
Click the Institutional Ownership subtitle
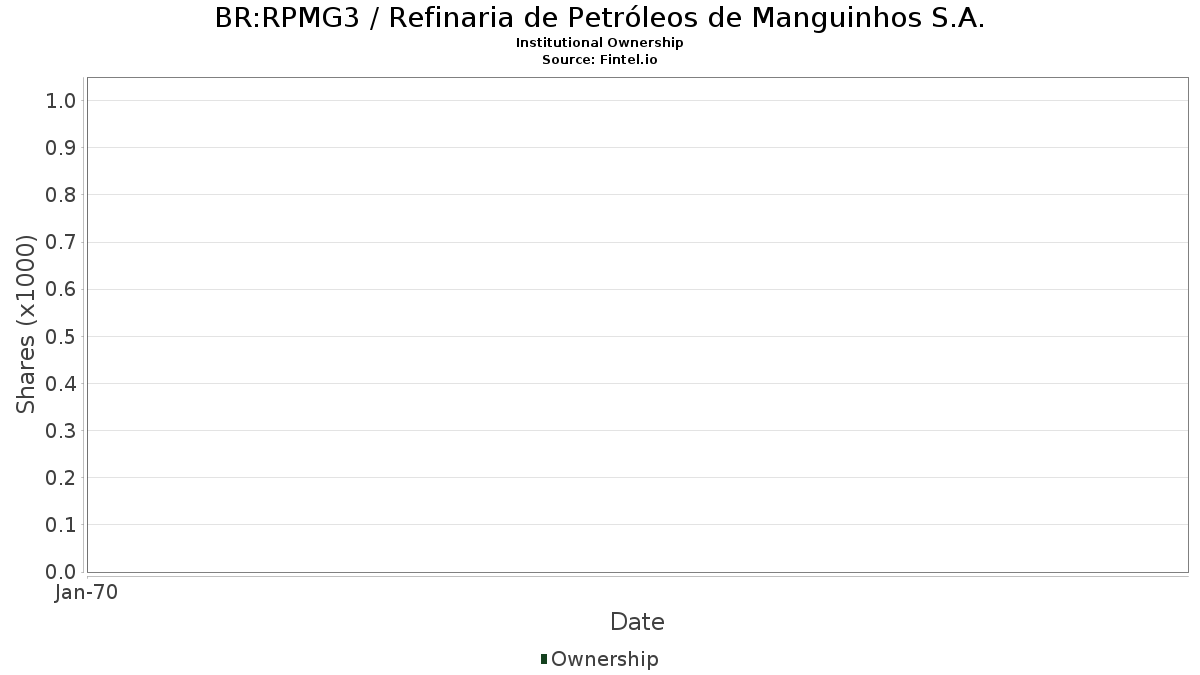[600, 43]
